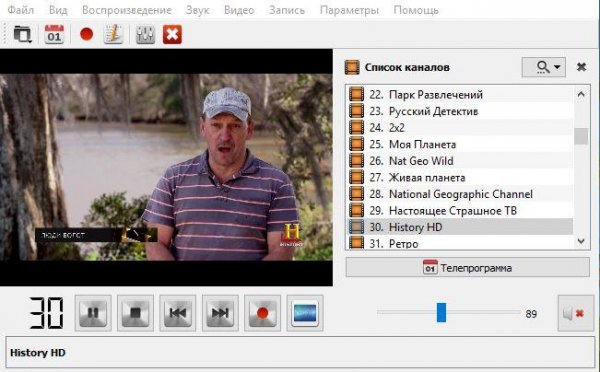The width and height of the screenshot is (600, 372).
Task: Click the volume value 89
Action: (x=531, y=314)
